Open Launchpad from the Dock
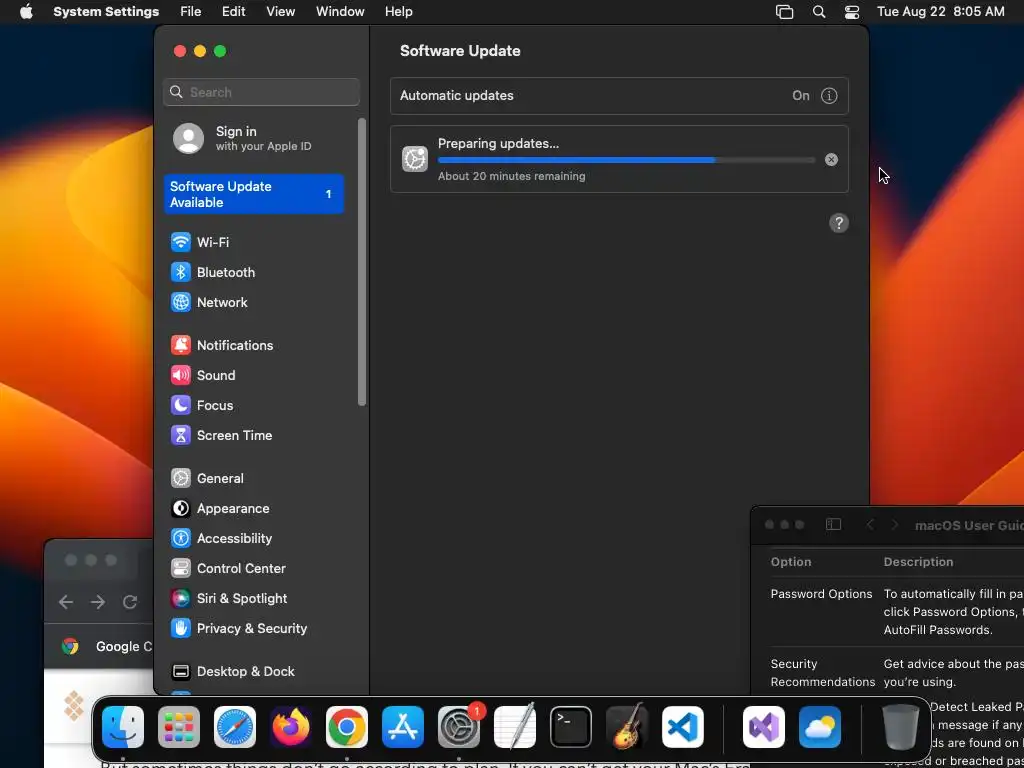The height and width of the screenshot is (768, 1024). point(179,727)
